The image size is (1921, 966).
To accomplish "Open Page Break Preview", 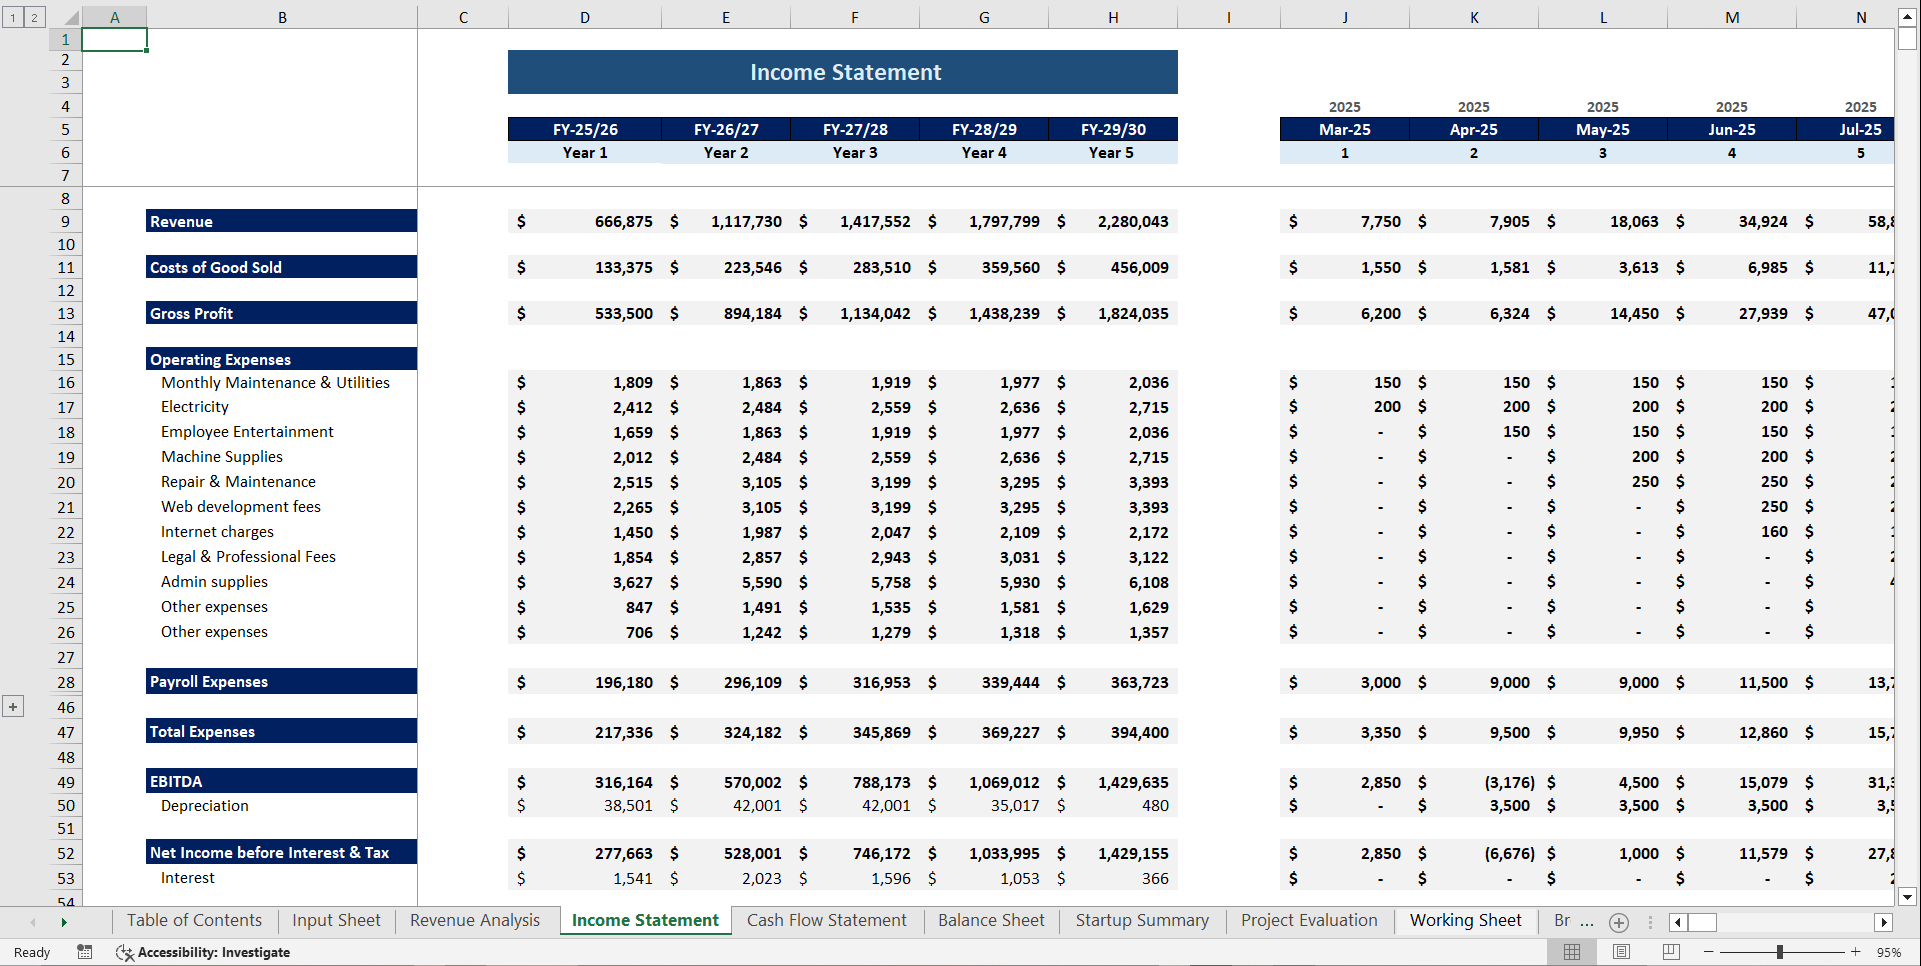I will click(x=1670, y=951).
